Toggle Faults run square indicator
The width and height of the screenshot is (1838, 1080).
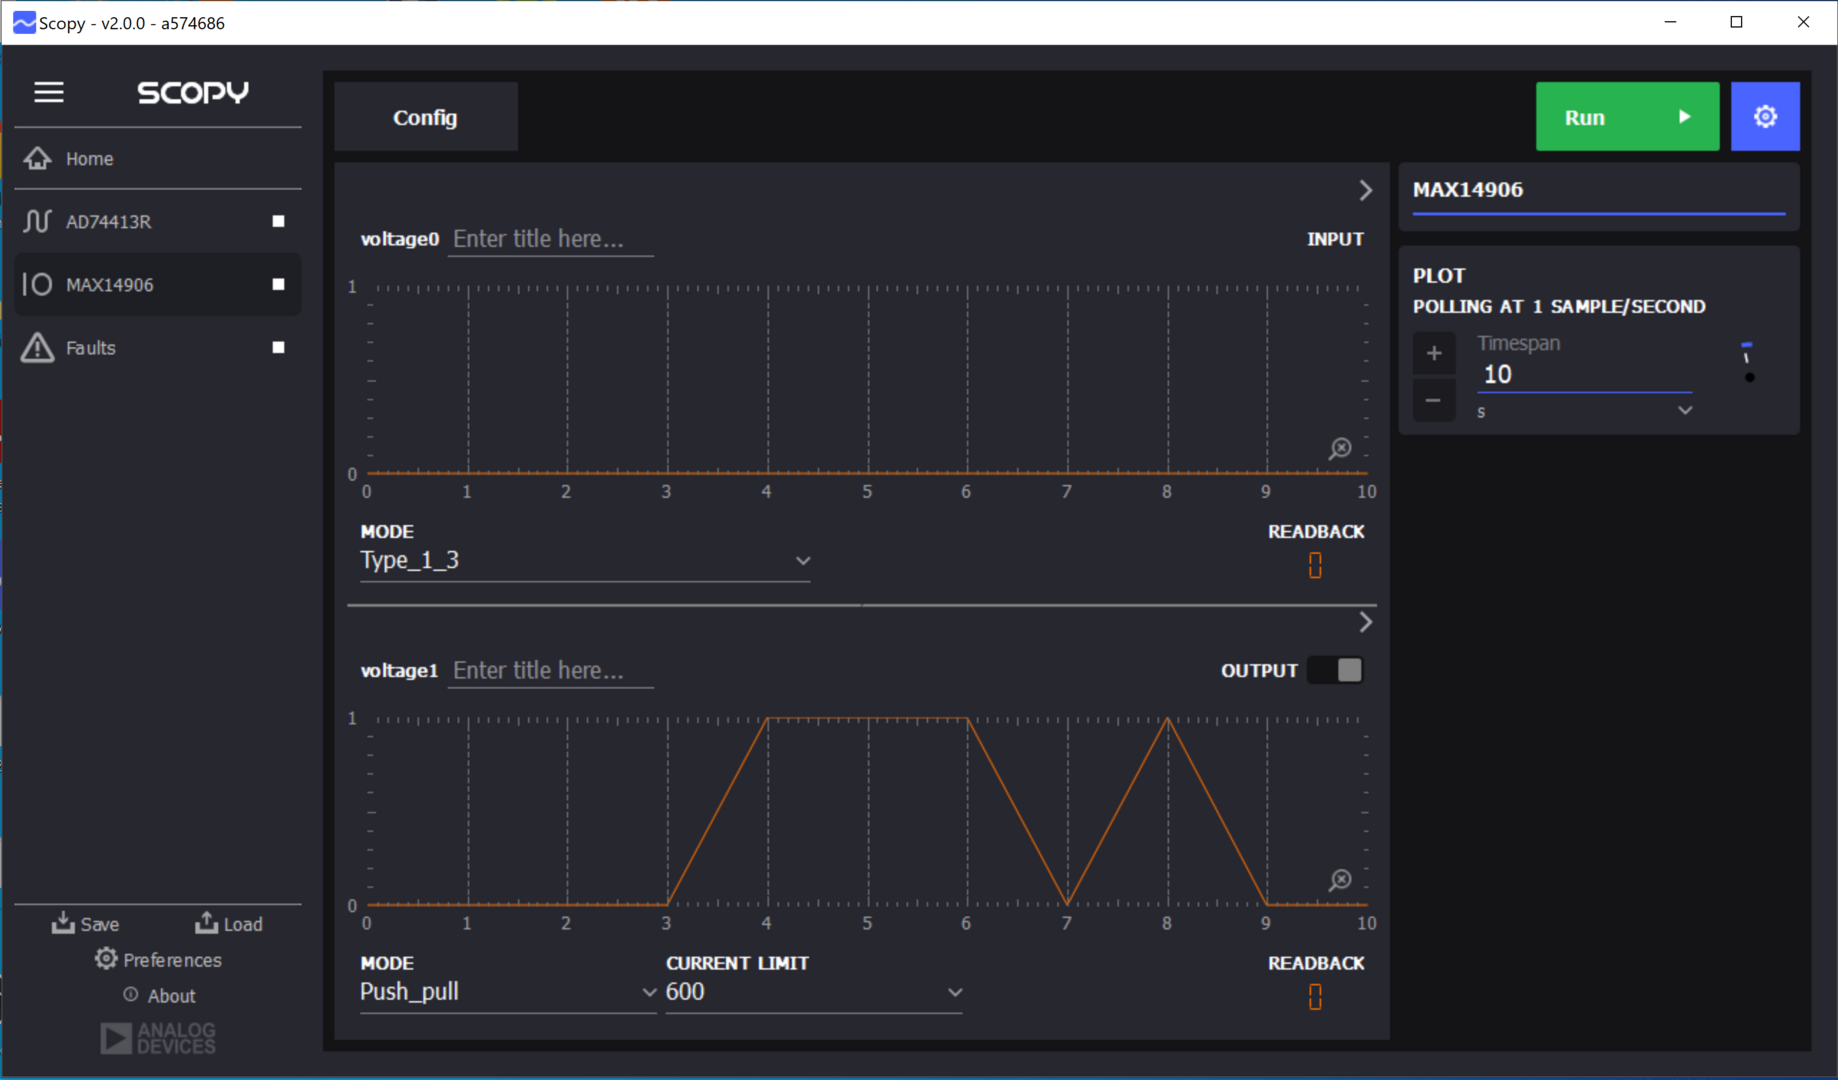(279, 347)
